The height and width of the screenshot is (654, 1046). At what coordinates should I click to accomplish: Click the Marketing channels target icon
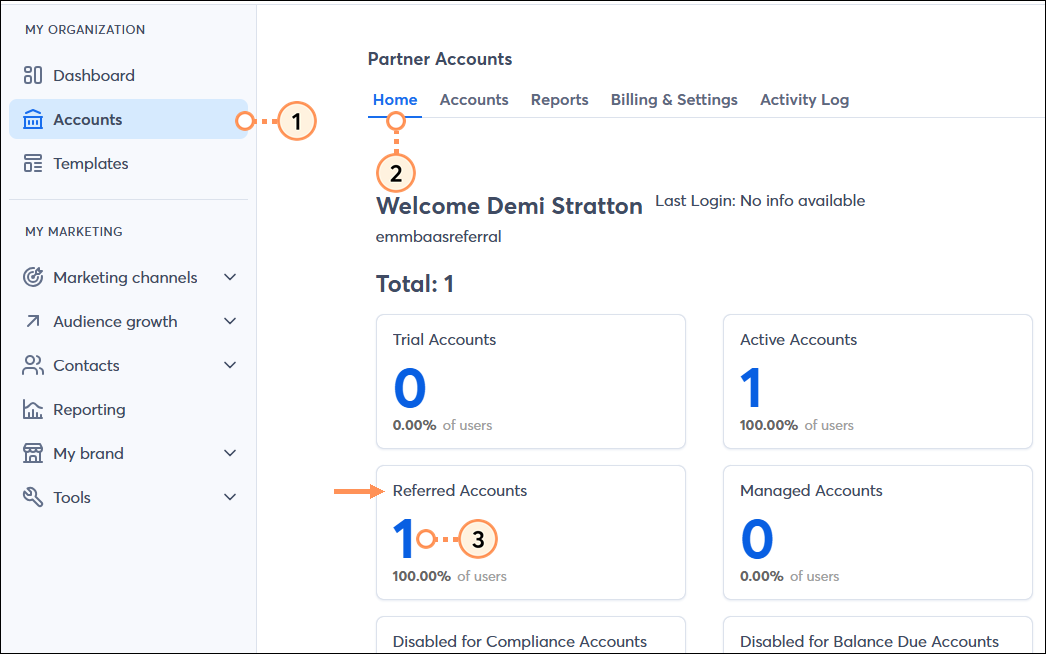(x=33, y=277)
